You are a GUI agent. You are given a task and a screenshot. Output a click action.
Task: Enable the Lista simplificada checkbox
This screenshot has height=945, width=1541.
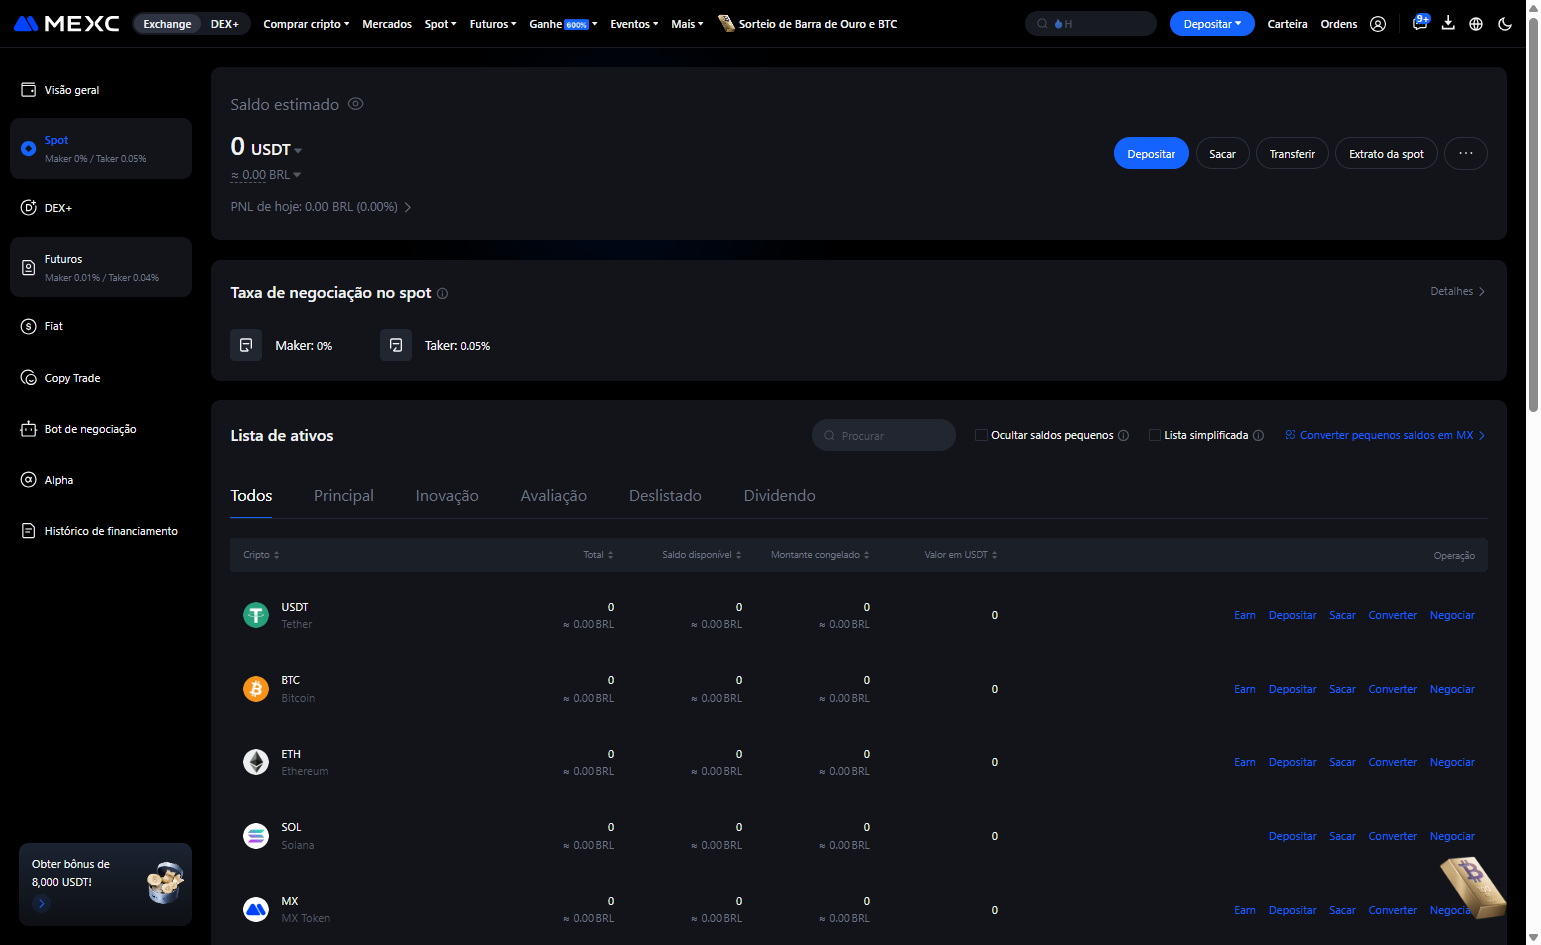click(x=1155, y=435)
